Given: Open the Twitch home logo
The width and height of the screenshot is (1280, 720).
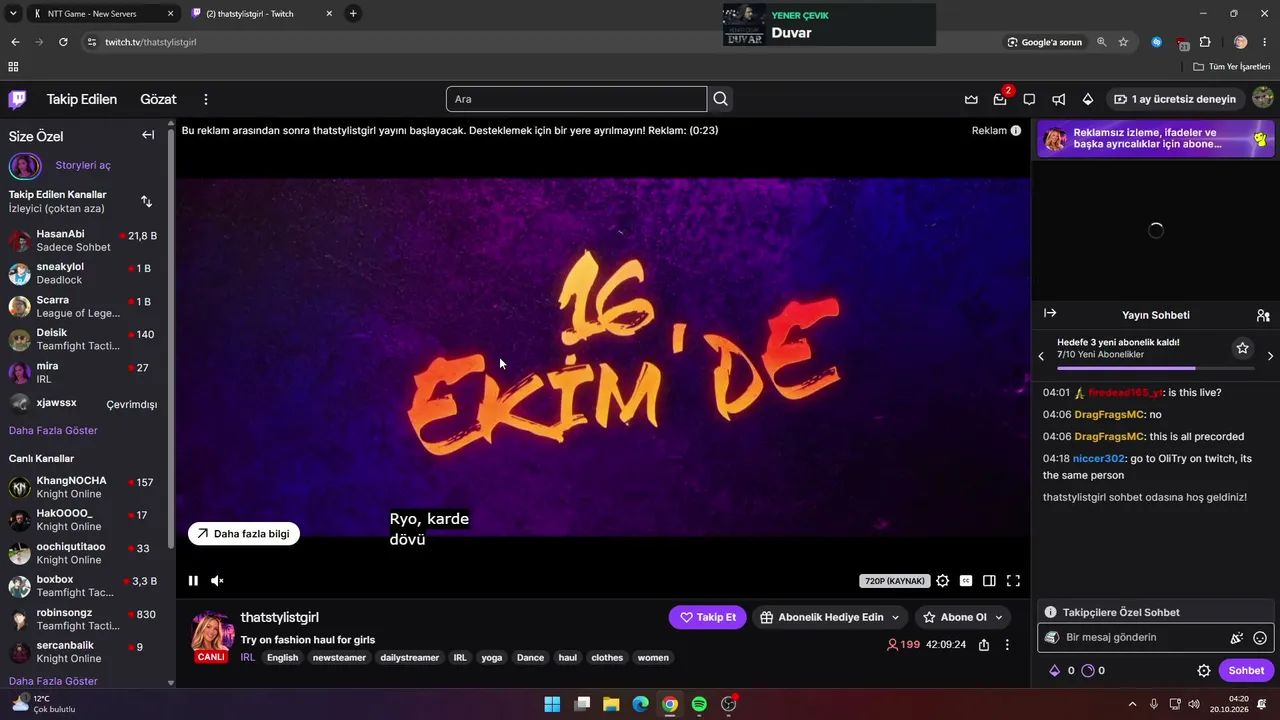Looking at the screenshot, I should (18, 99).
